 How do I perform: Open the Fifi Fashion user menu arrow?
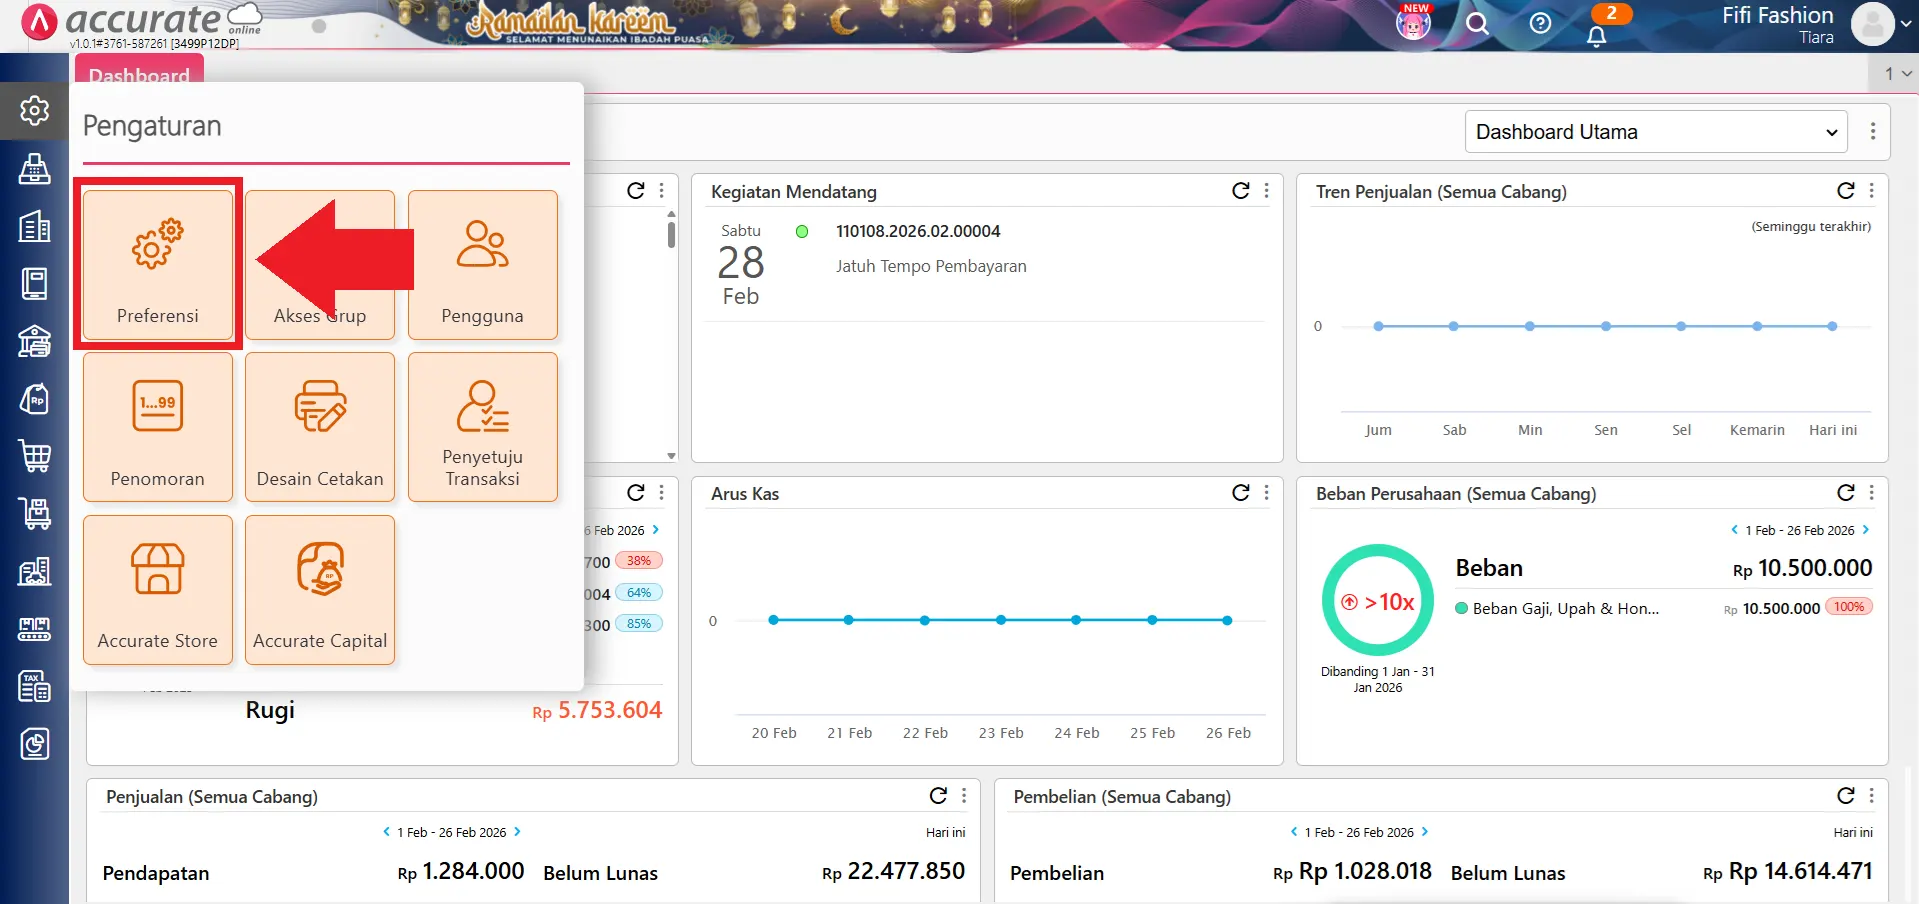1906,23
